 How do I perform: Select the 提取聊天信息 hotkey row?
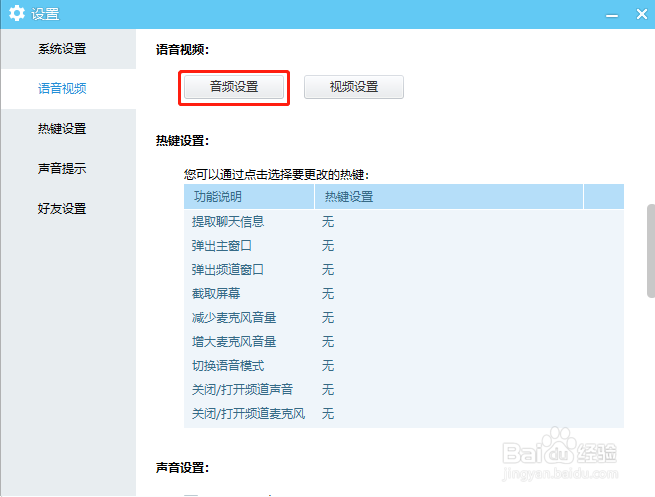404,221
